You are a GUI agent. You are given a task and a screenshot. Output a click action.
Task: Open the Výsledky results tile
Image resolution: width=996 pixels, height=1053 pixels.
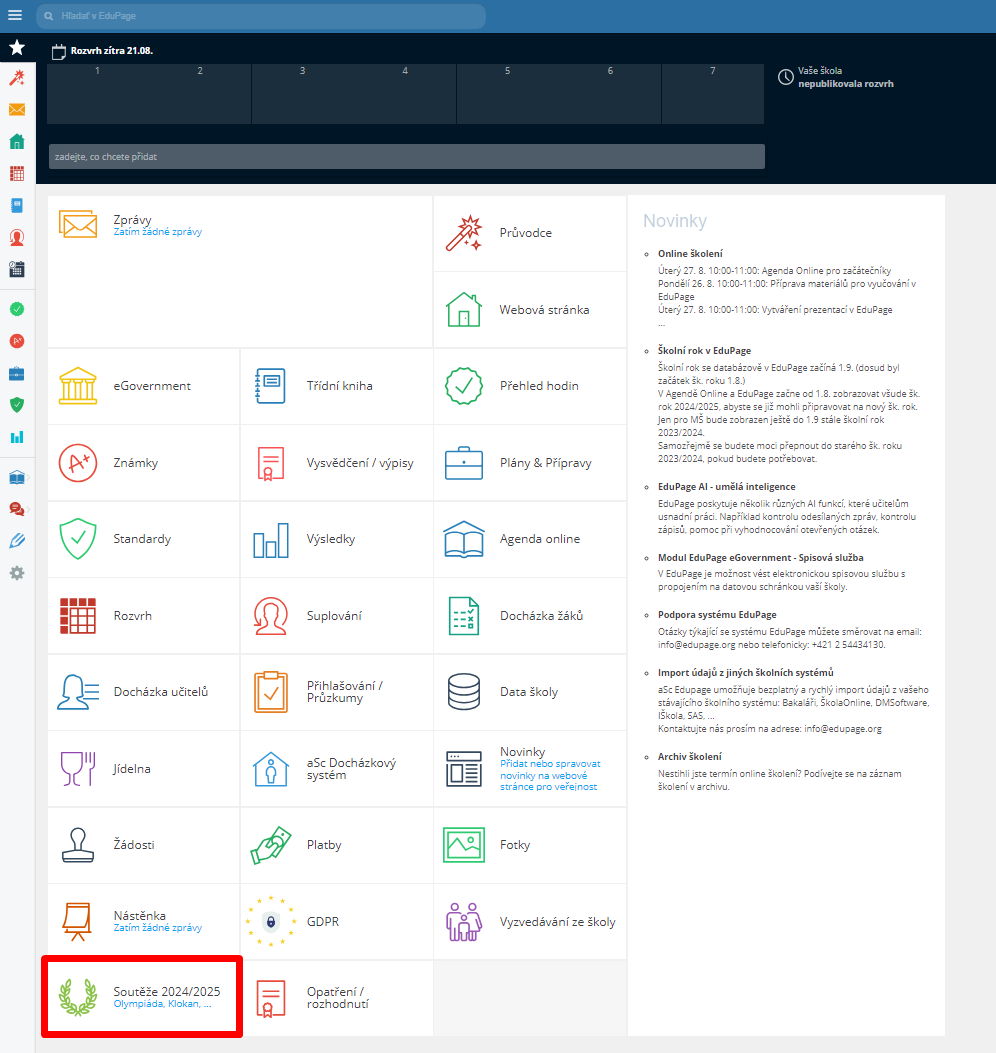(x=336, y=539)
